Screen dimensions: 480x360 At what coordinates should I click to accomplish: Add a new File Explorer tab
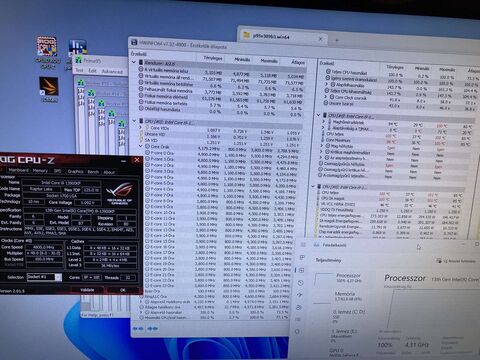337,40
